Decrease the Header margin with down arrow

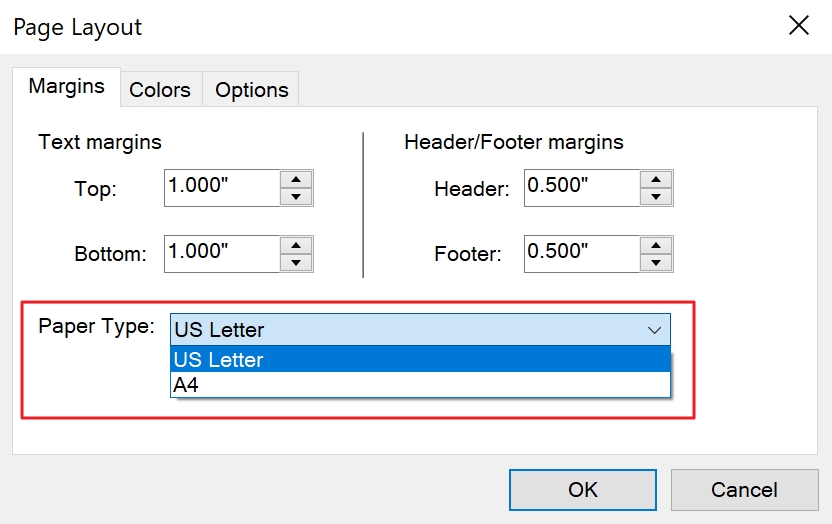coord(656,196)
